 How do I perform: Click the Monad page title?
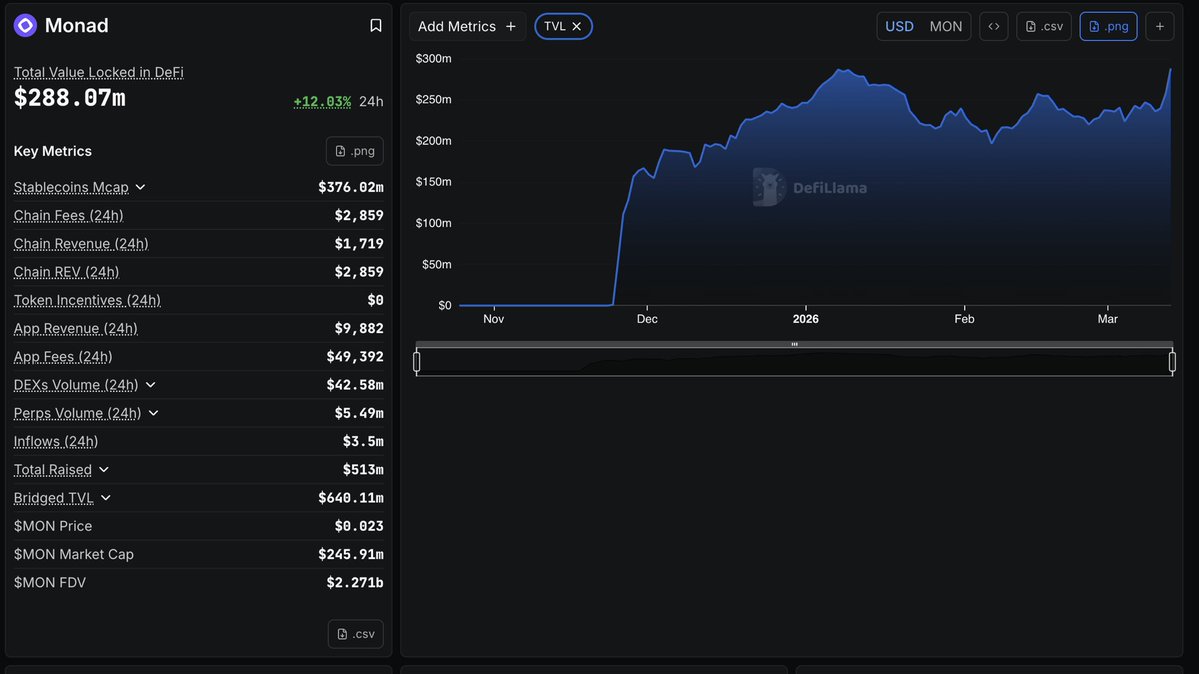[x=76, y=25]
